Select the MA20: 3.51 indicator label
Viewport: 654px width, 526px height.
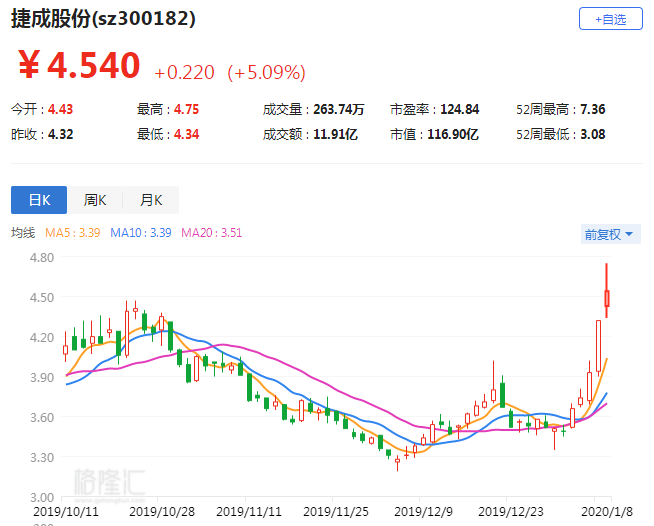tap(211, 232)
